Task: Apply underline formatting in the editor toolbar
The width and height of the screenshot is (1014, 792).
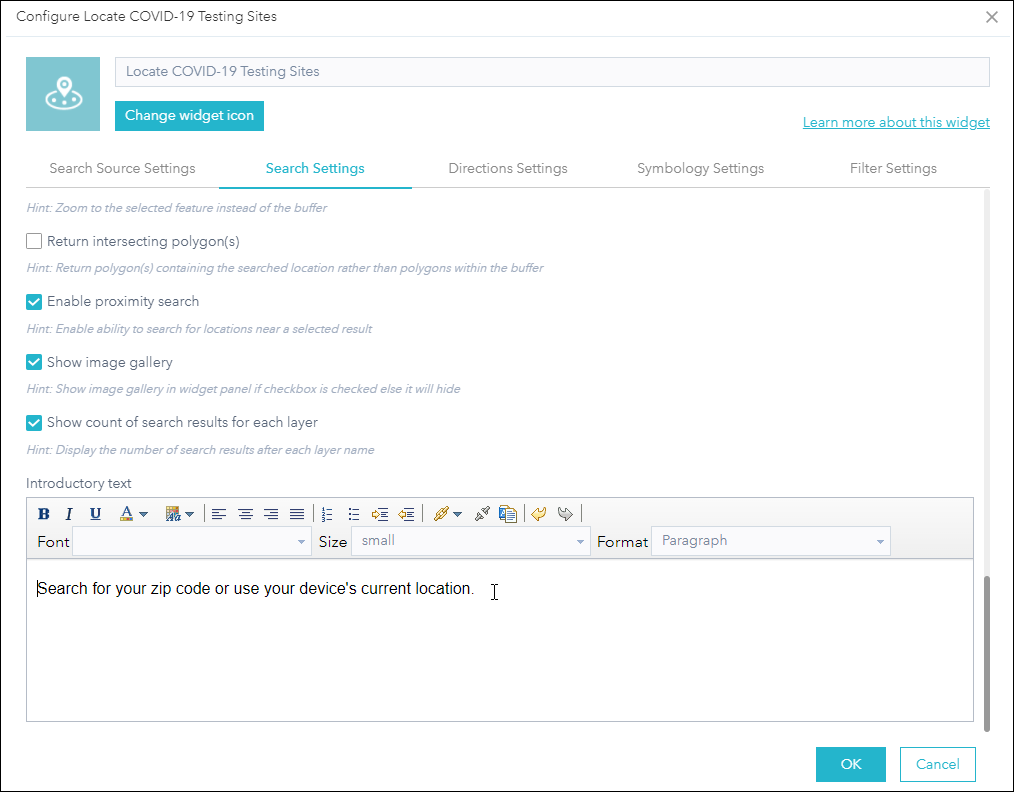Action: coord(93,513)
